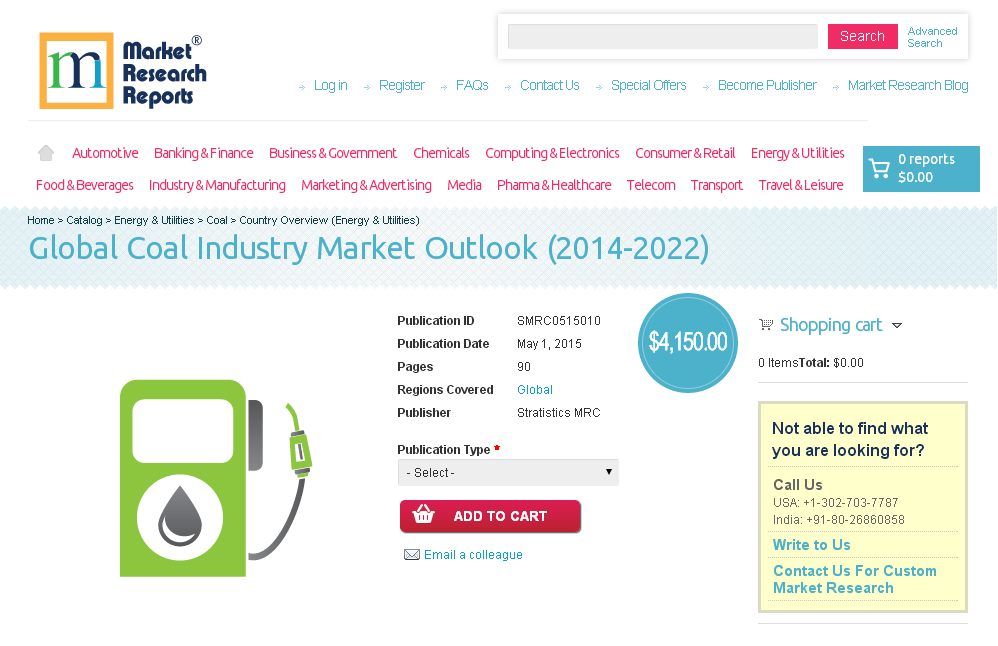The width and height of the screenshot is (998, 646).
Task: Click the blue $4,150.00 price badge
Action: coord(687,342)
